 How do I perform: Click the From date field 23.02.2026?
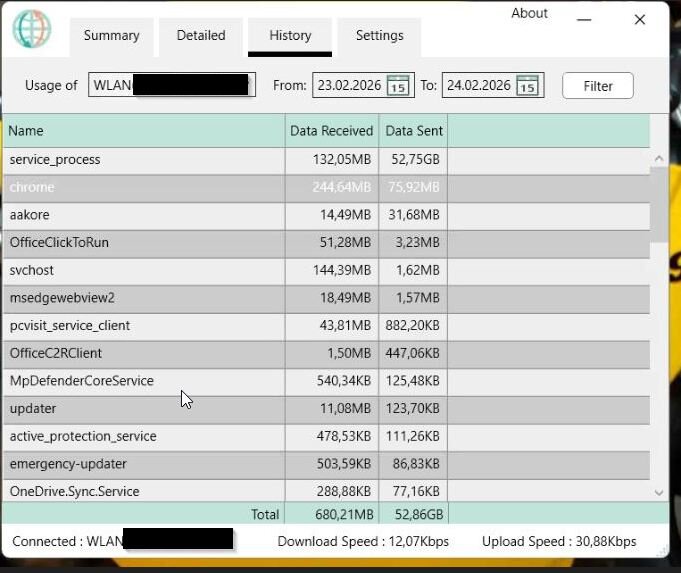click(x=349, y=86)
